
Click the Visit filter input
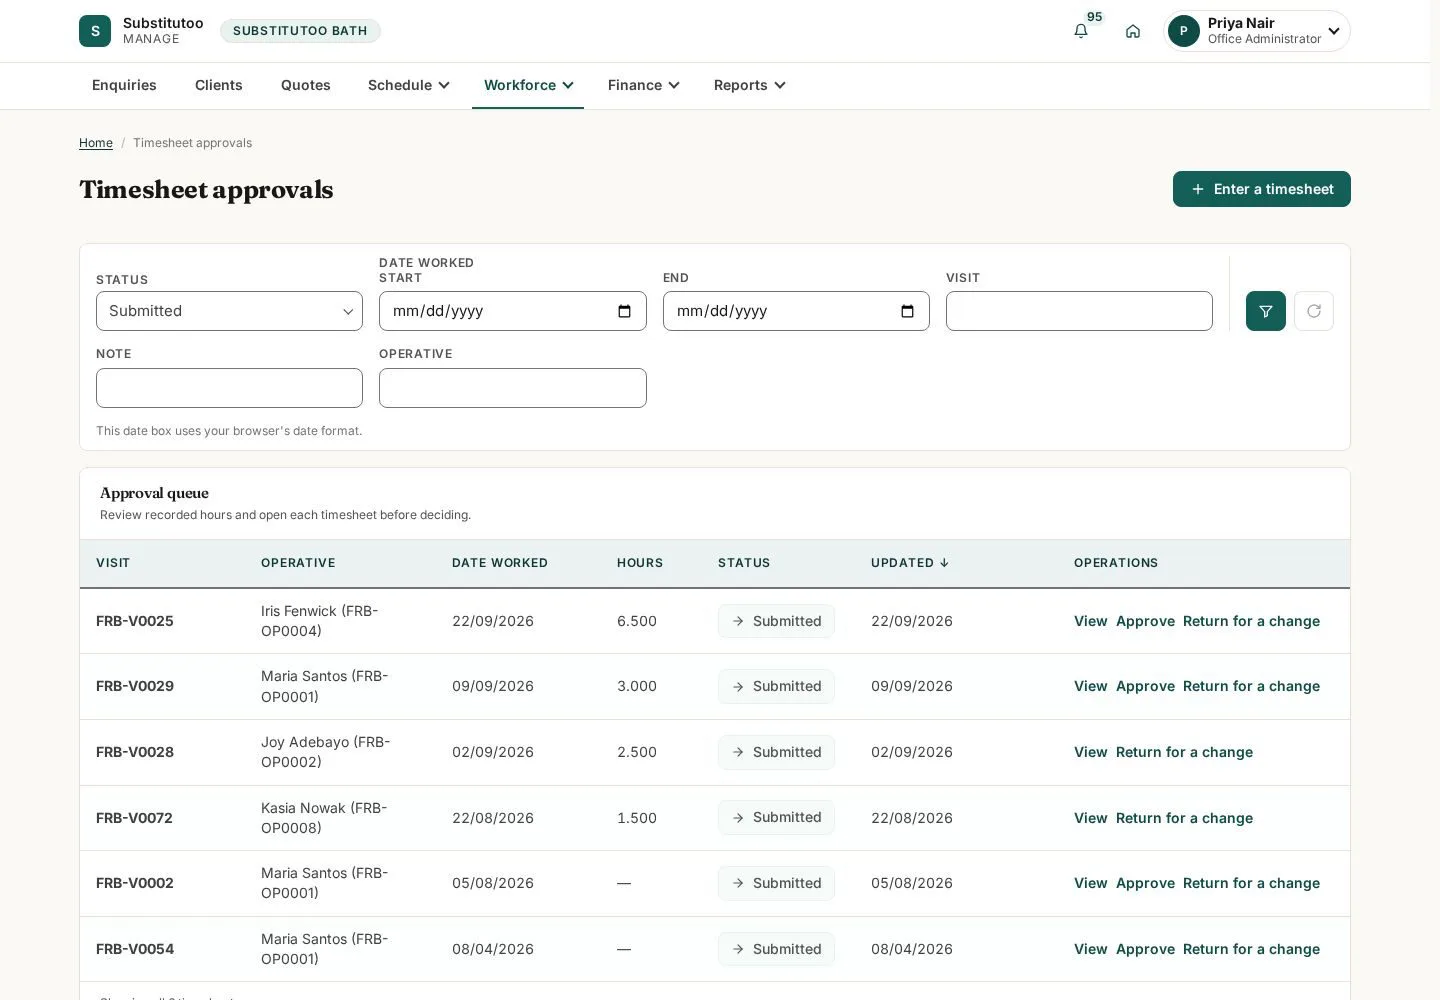tap(1079, 311)
